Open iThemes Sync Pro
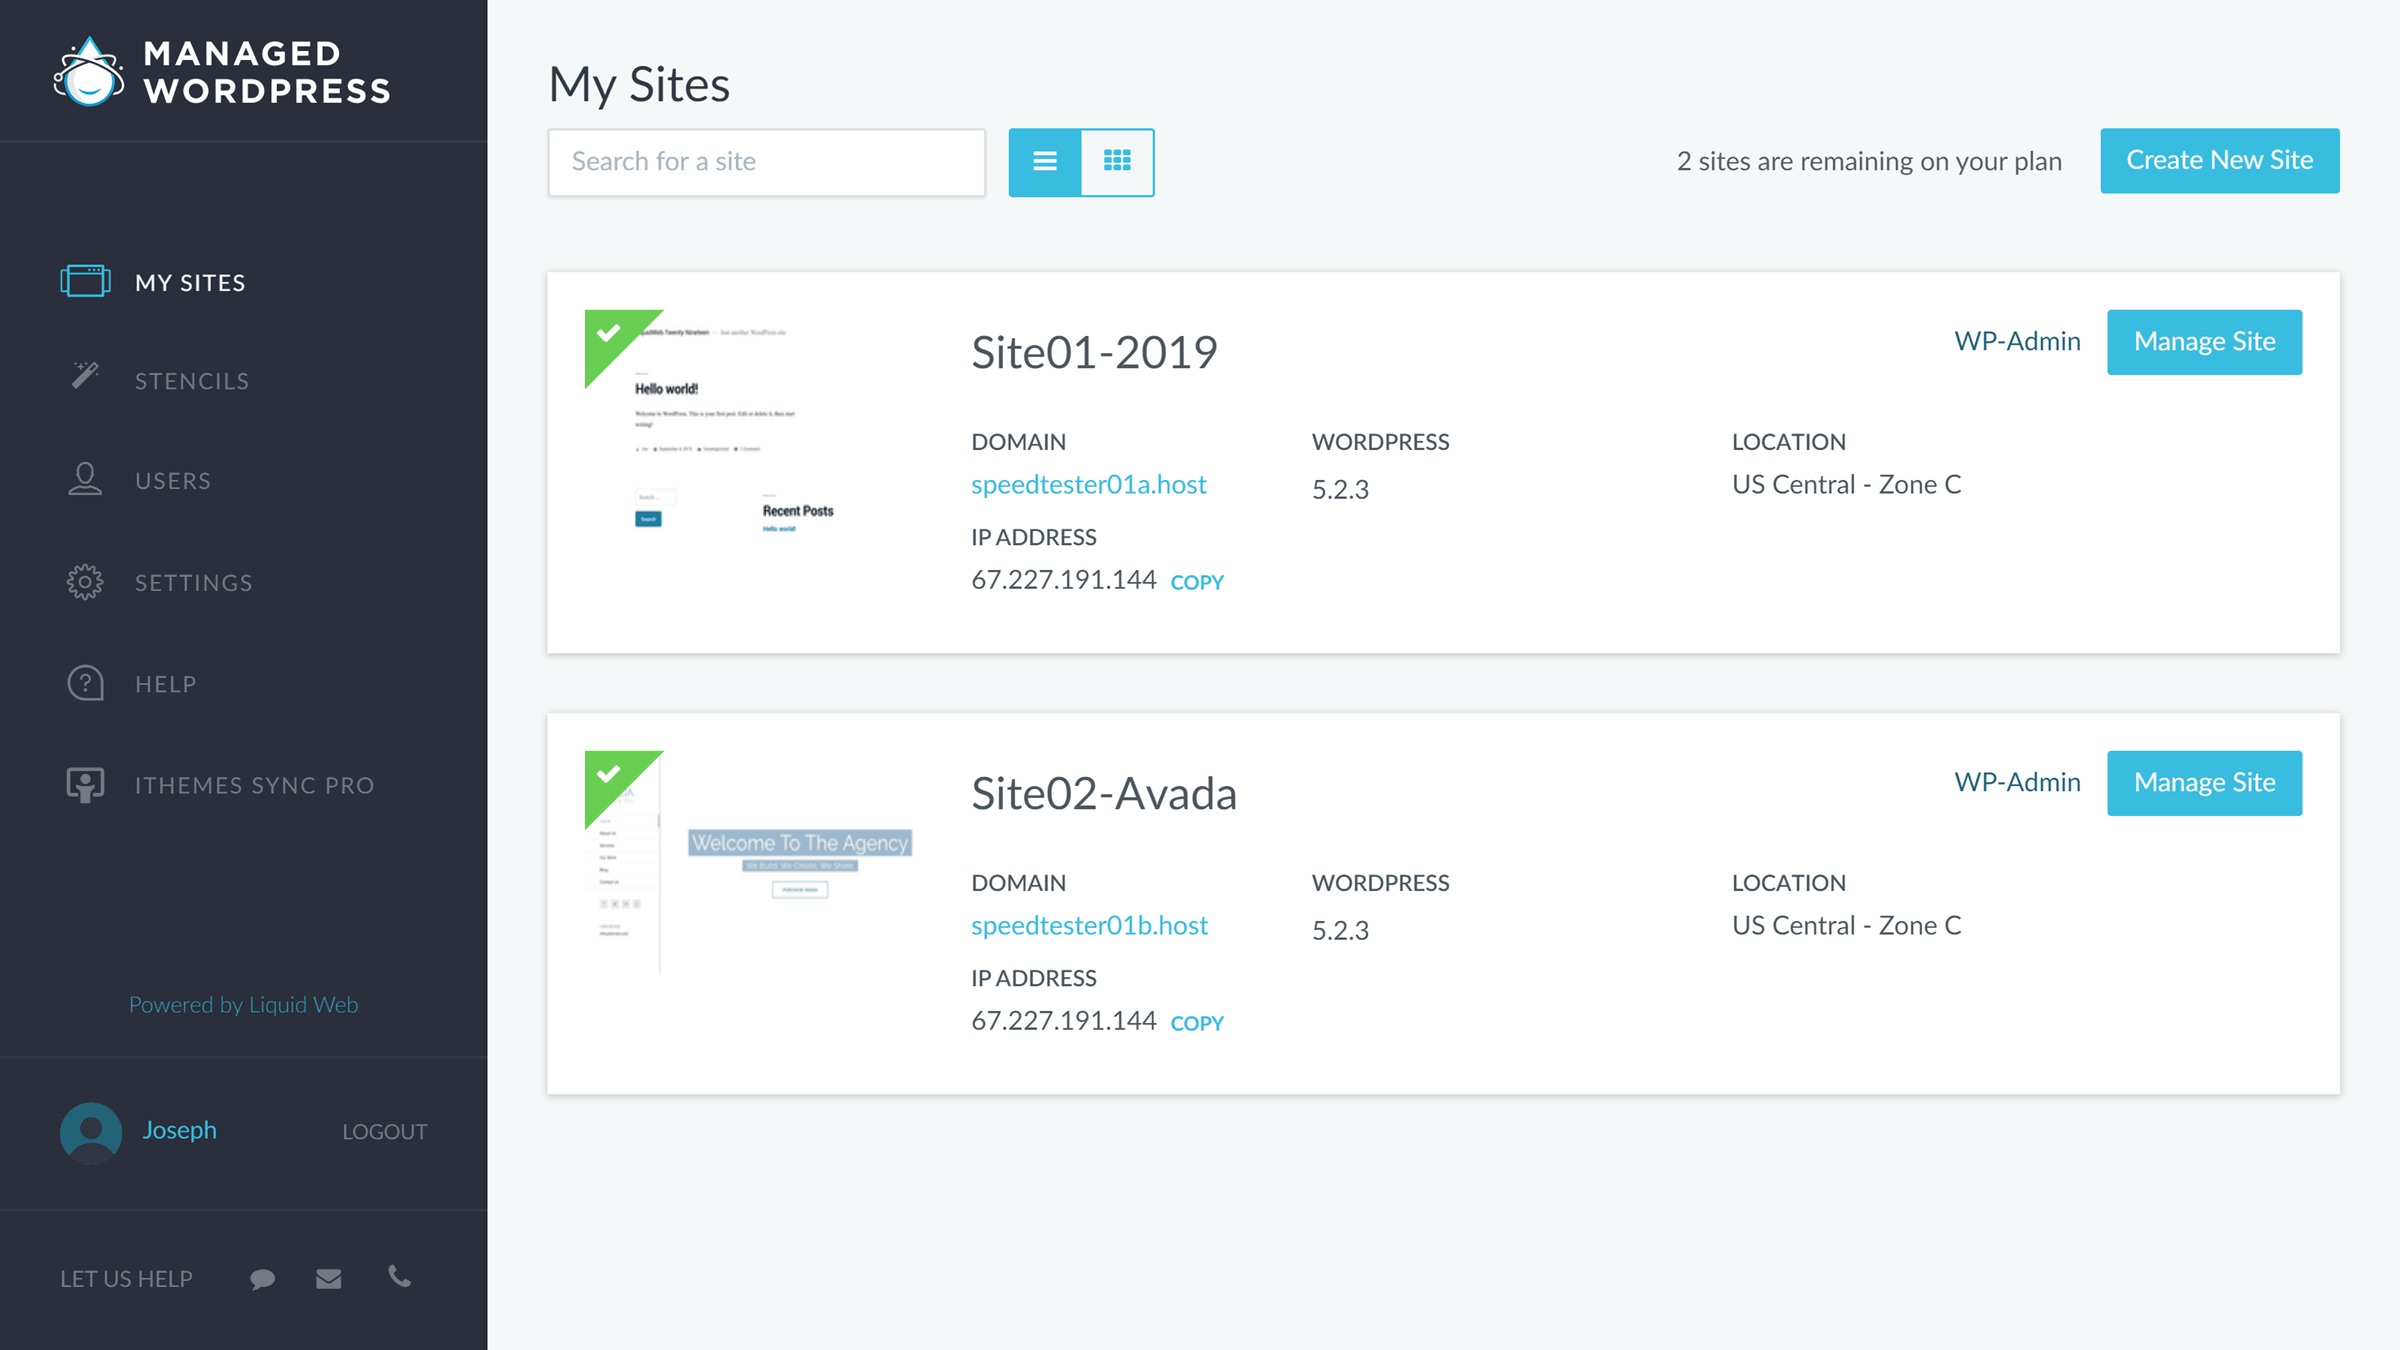Viewport: 2400px width, 1350px height. [x=255, y=786]
